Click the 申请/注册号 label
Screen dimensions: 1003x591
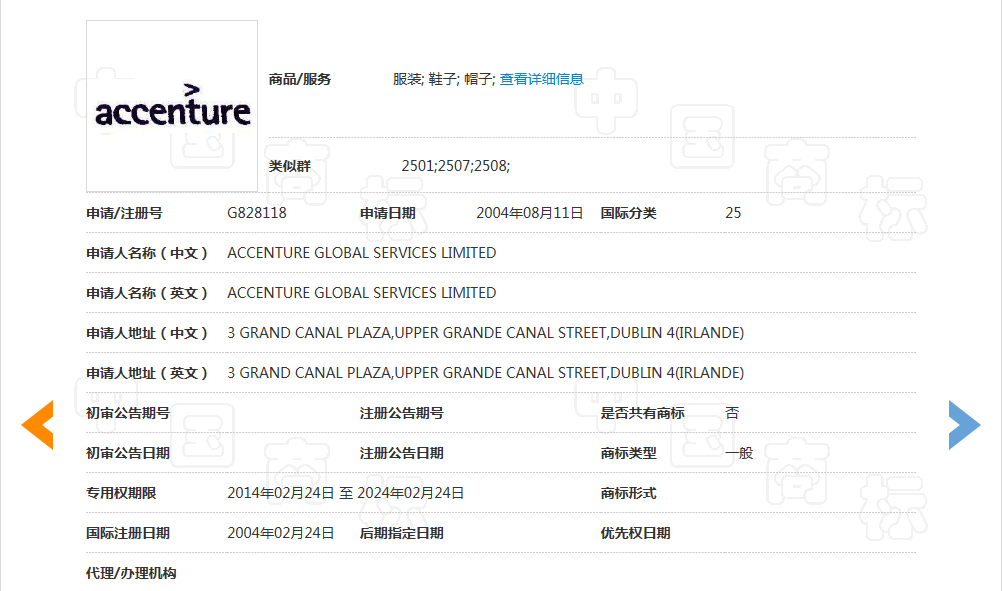pyautogui.click(x=124, y=214)
